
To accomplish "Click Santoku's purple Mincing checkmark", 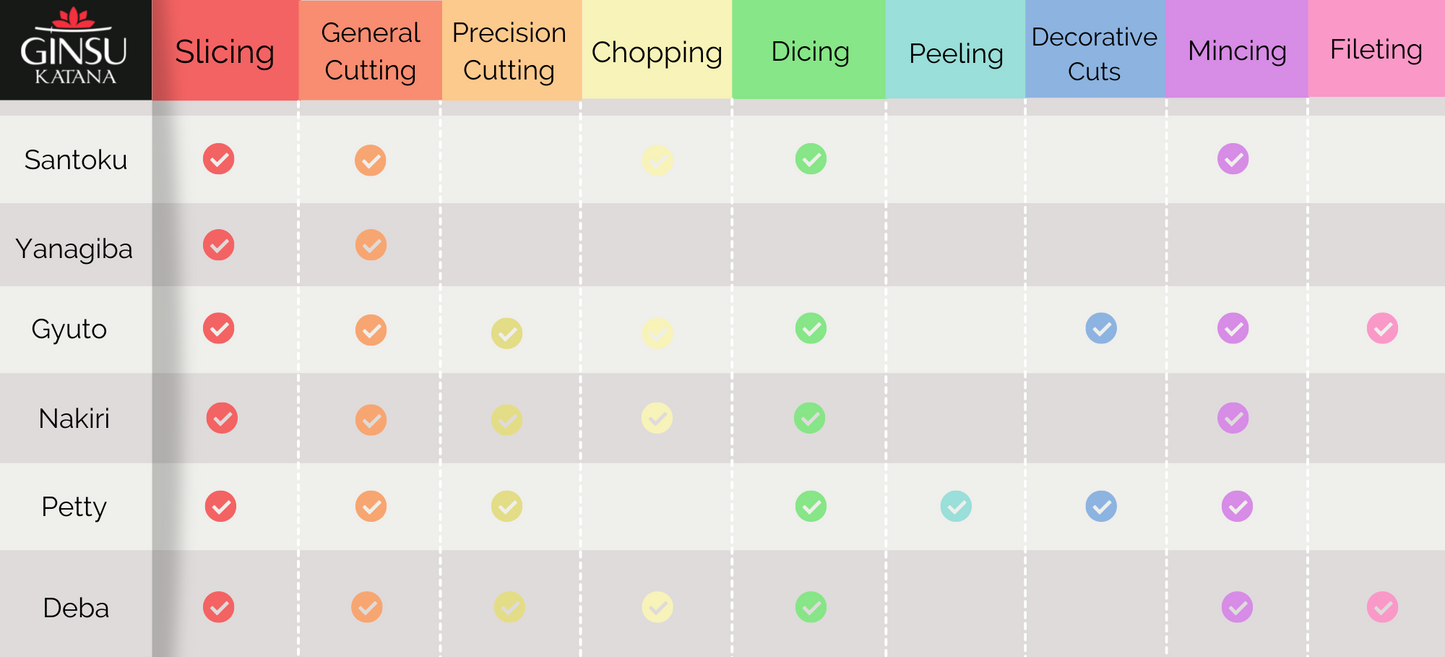I will (x=1233, y=159).
